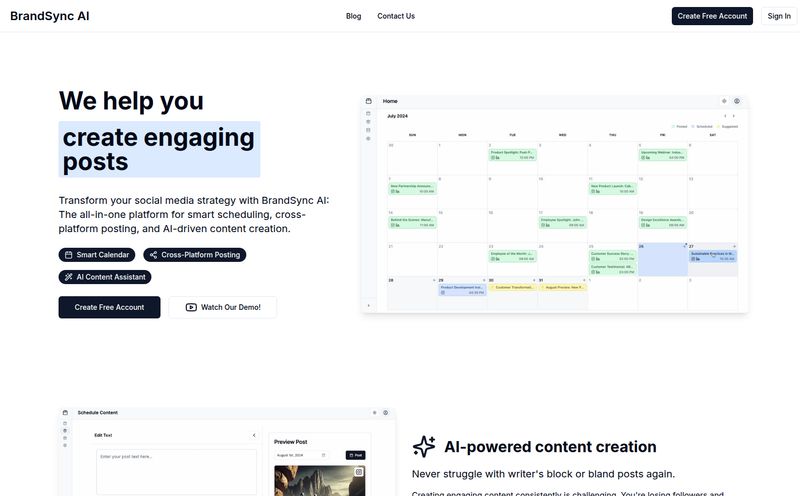Select the Smart Calendar feature badge
This screenshot has height=496, width=800.
(97, 255)
